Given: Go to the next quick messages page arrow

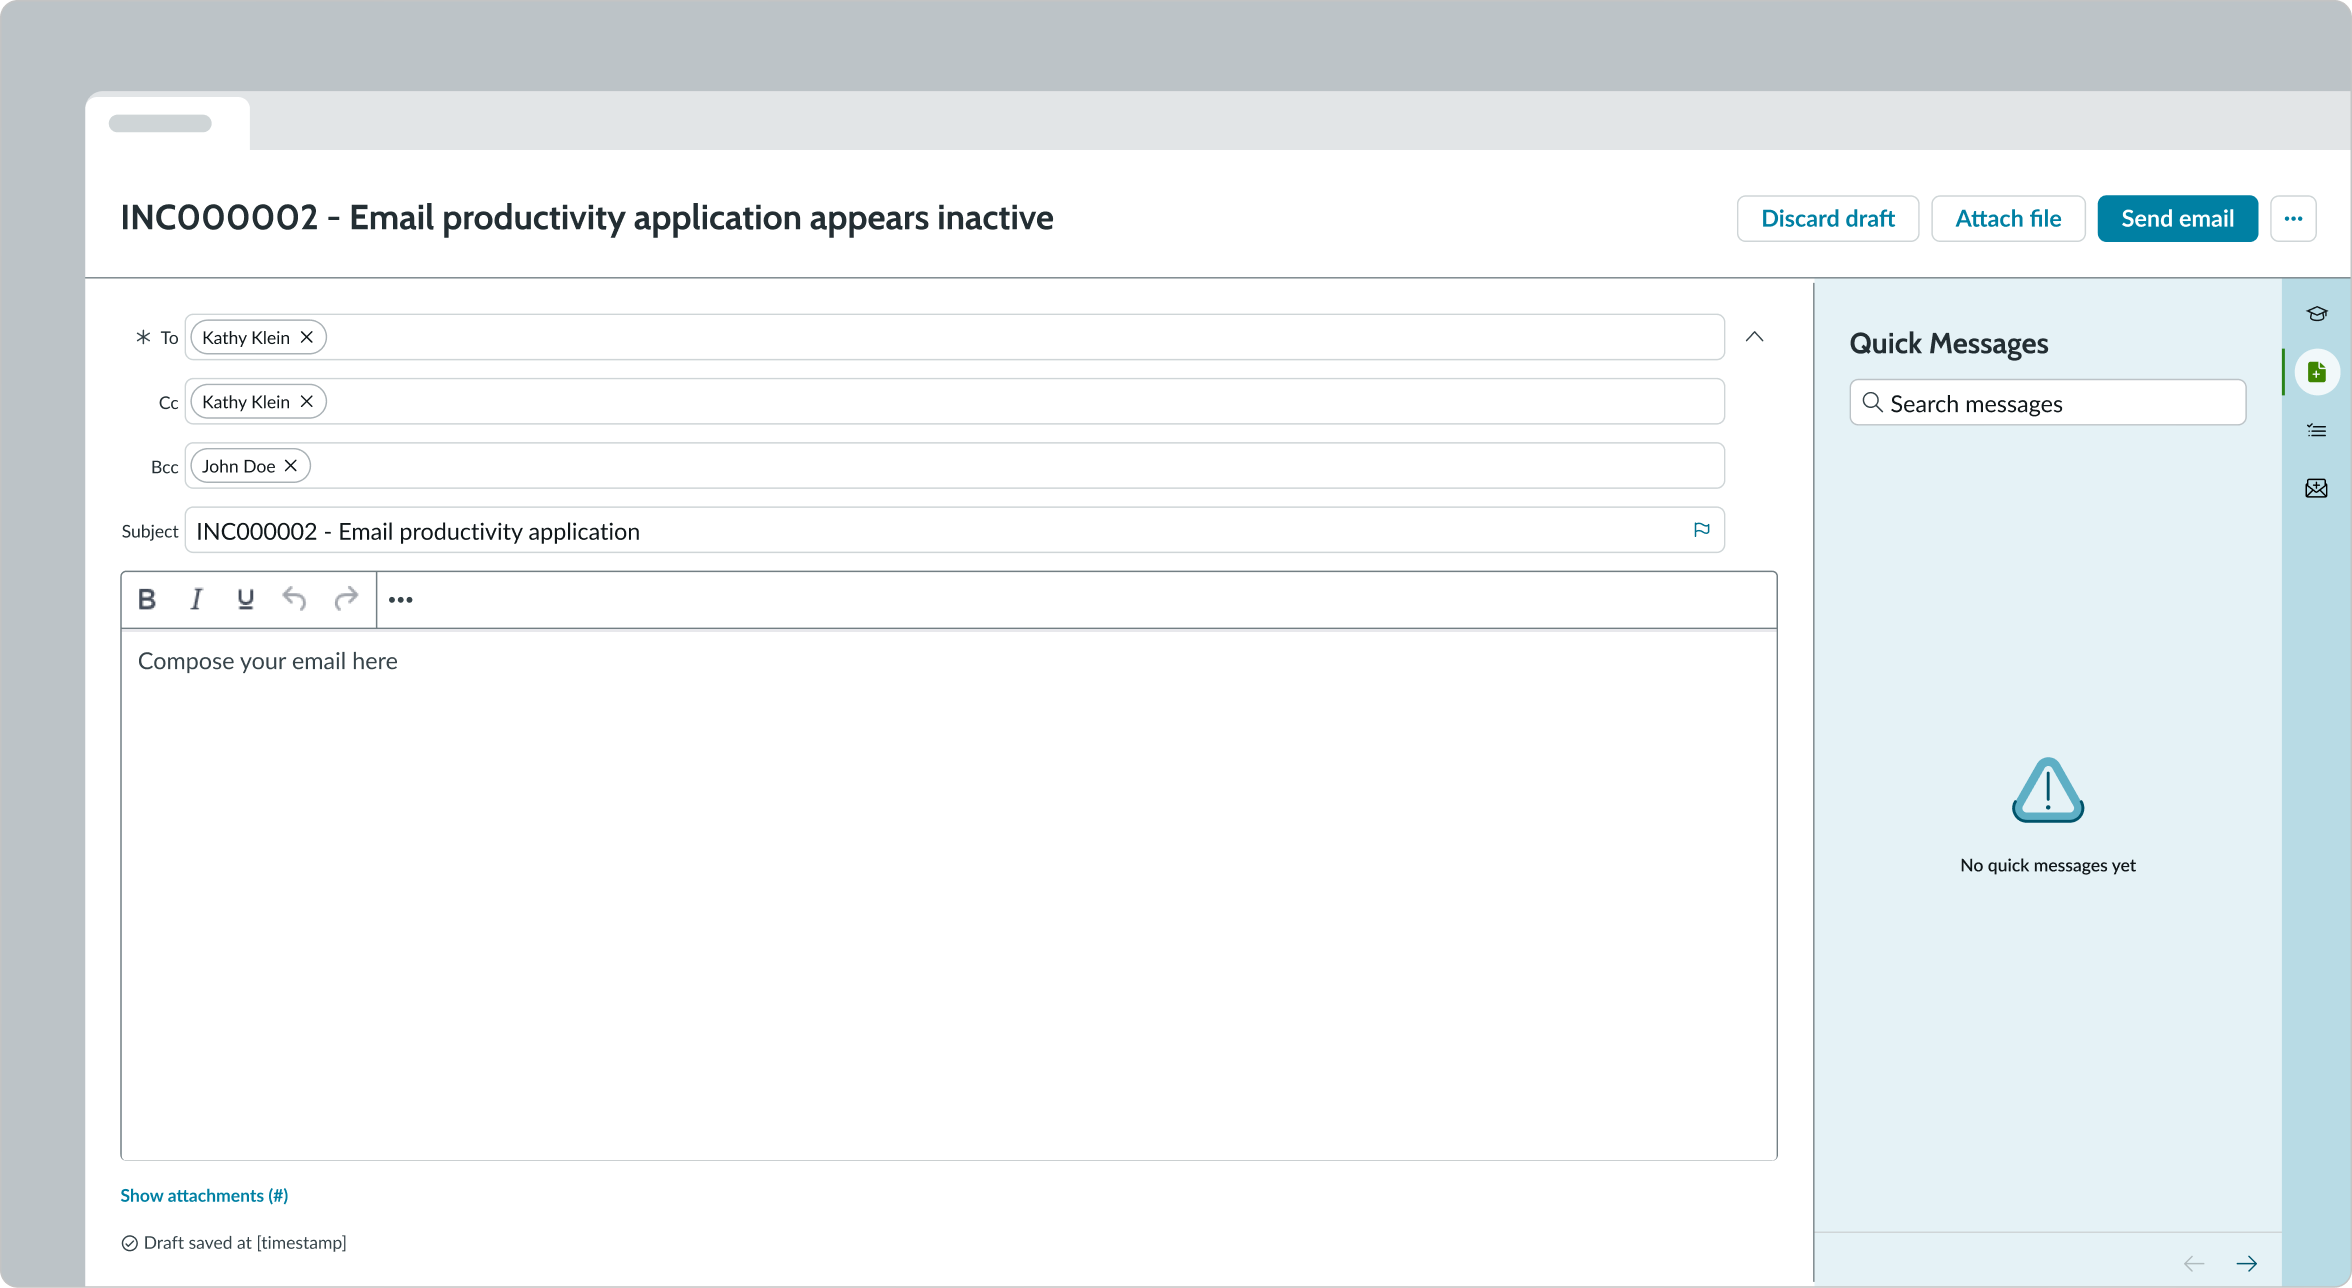Looking at the screenshot, I should click(x=2246, y=1264).
